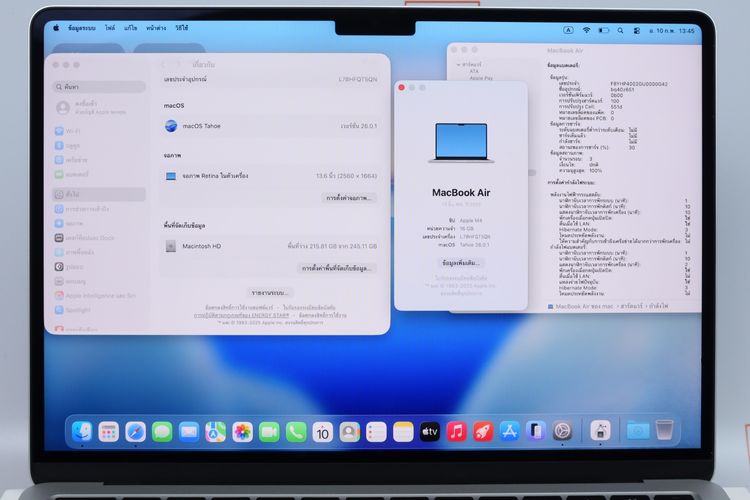The width and height of the screenshot is (750, 500).
Task: Click the macOS Tahoe row
Action: click(270, 126)
